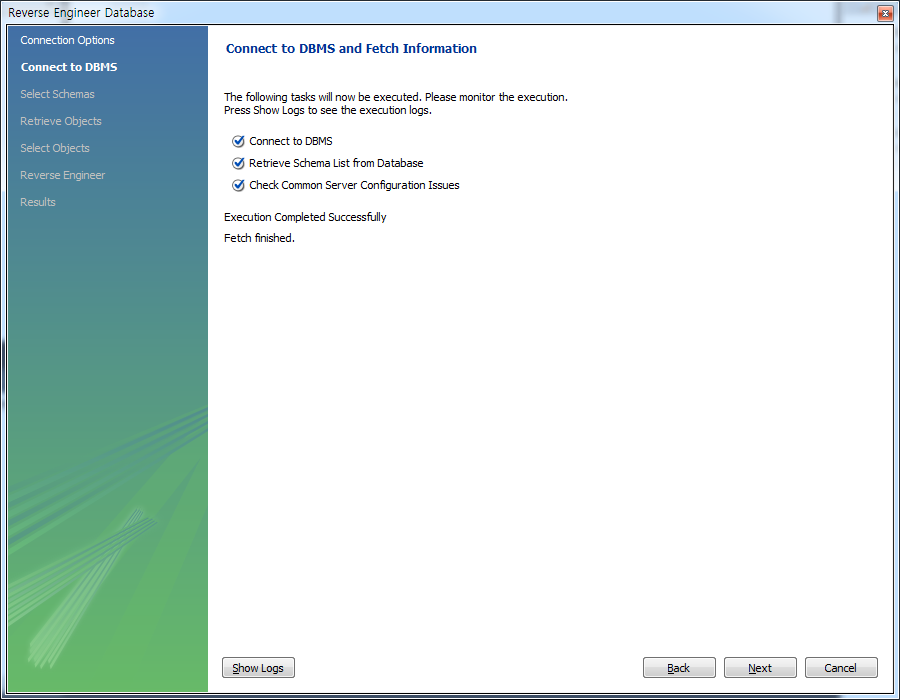
Task: Click the 'Reverse Engineer Database' window title
Action: point(82,13)
